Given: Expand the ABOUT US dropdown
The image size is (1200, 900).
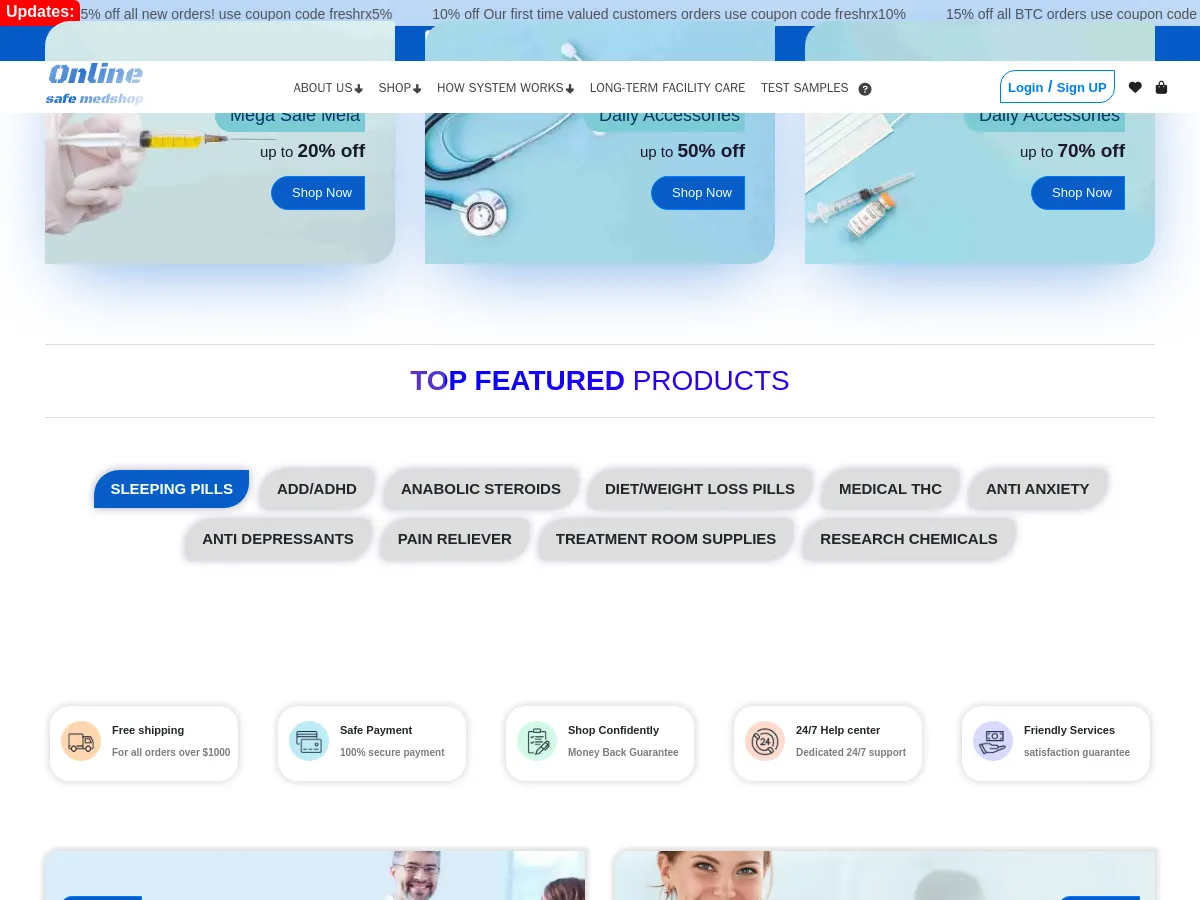Looking at the screenshot, I should tap(327, 88).
